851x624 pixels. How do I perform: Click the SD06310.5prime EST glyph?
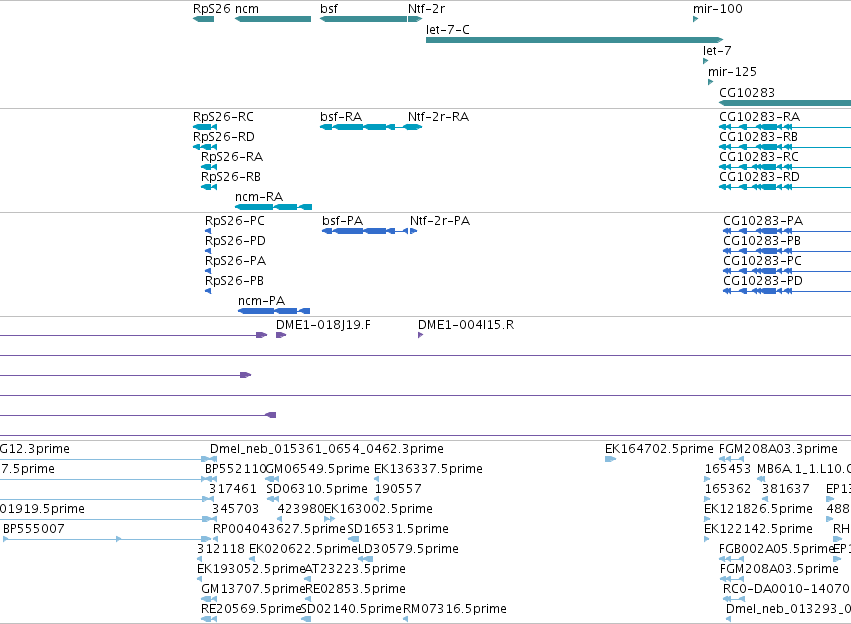273,499
